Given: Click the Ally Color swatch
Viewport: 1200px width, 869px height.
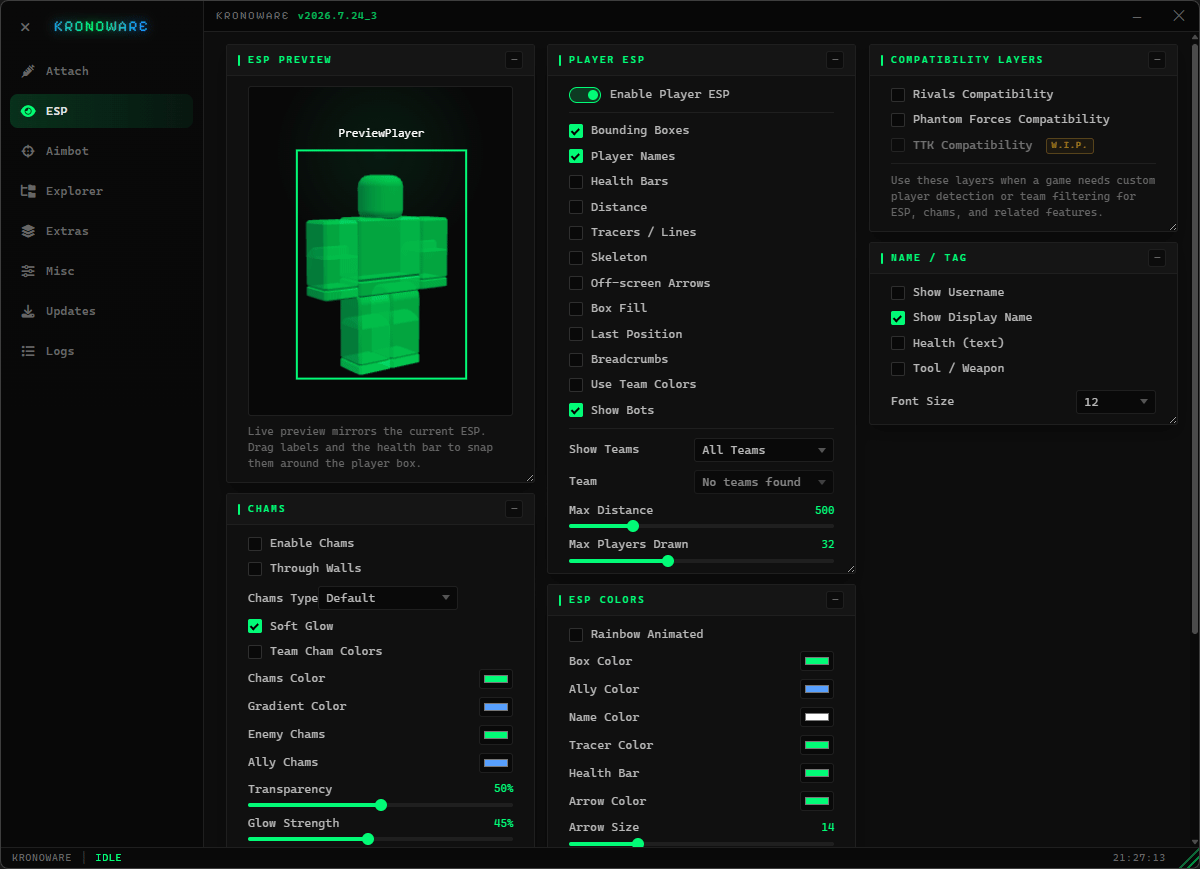Looking at the screenshot, I should [817, 689].
